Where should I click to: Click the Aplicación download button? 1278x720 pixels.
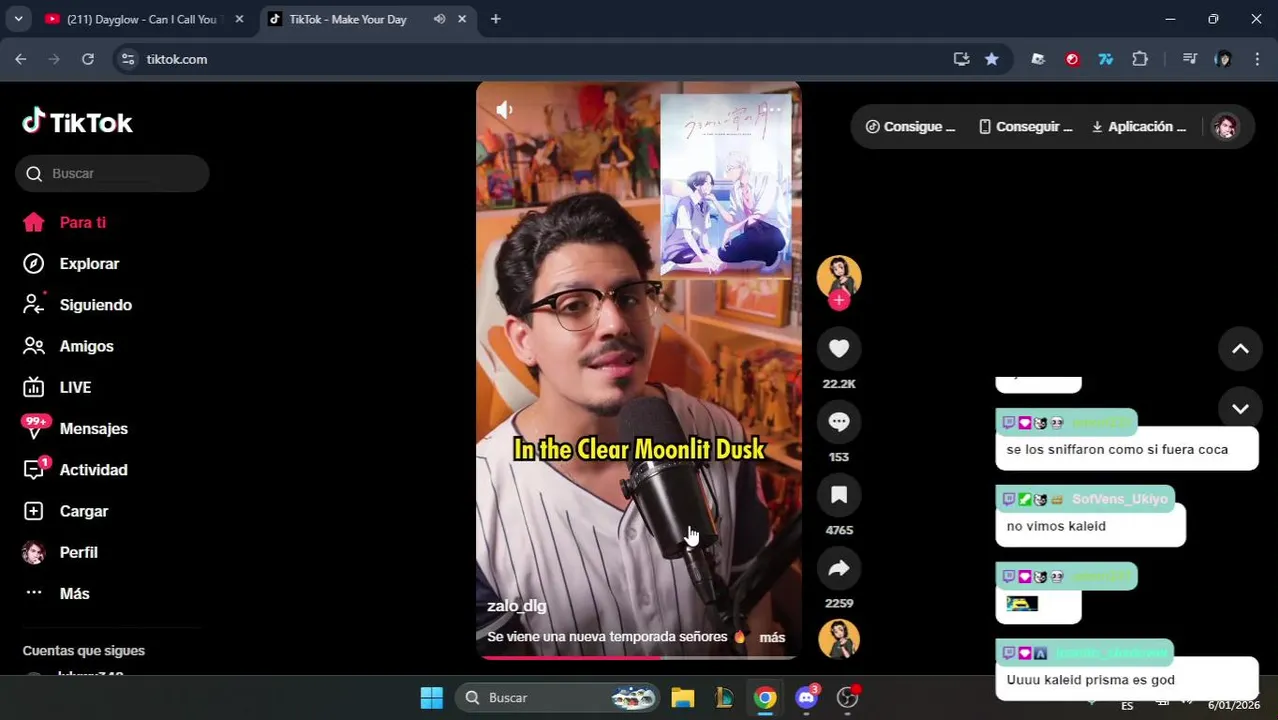(1138, 127)
